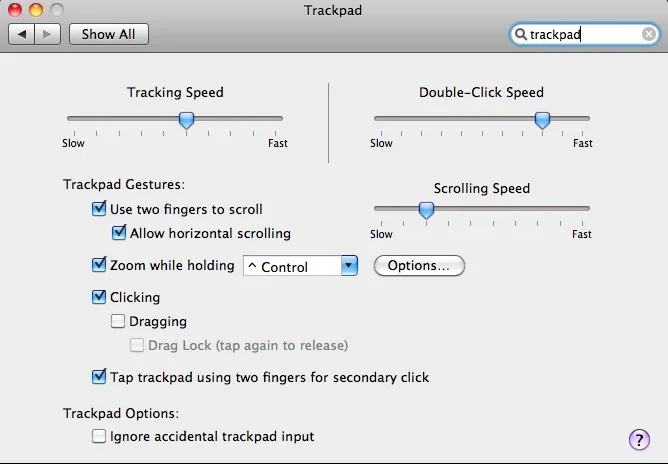668x464 pixels.
Task: Clear the search field text
Action: point(649,34)
